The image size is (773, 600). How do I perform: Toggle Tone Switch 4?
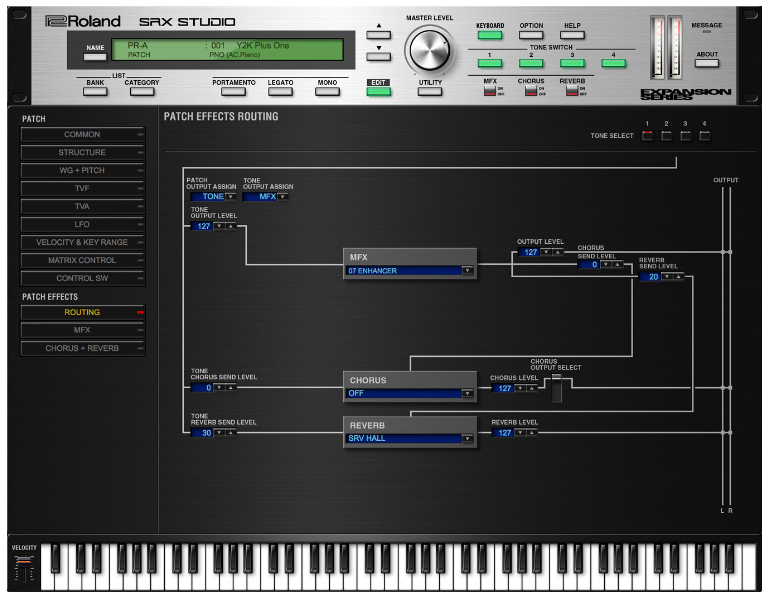pos(613,63)
